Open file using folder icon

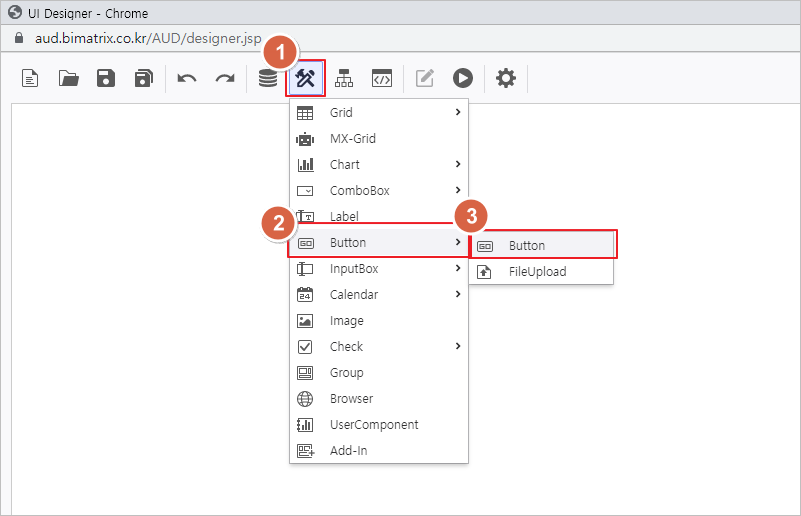click(69, 78)
